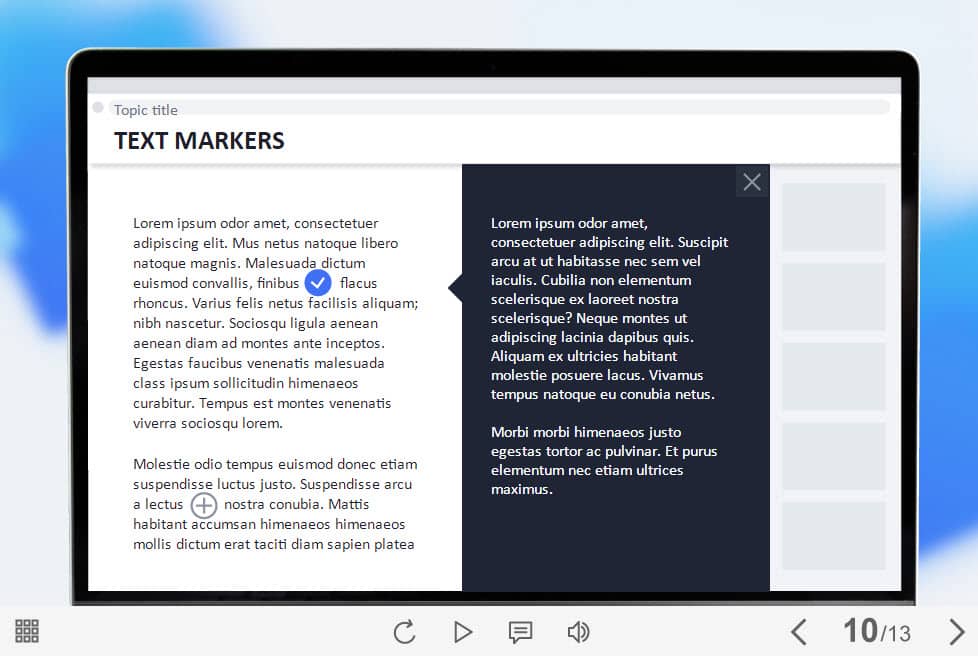Open the transcript speech bubble icon
The height and width of the screenshot is (656, 978).
tap(520, 632)
